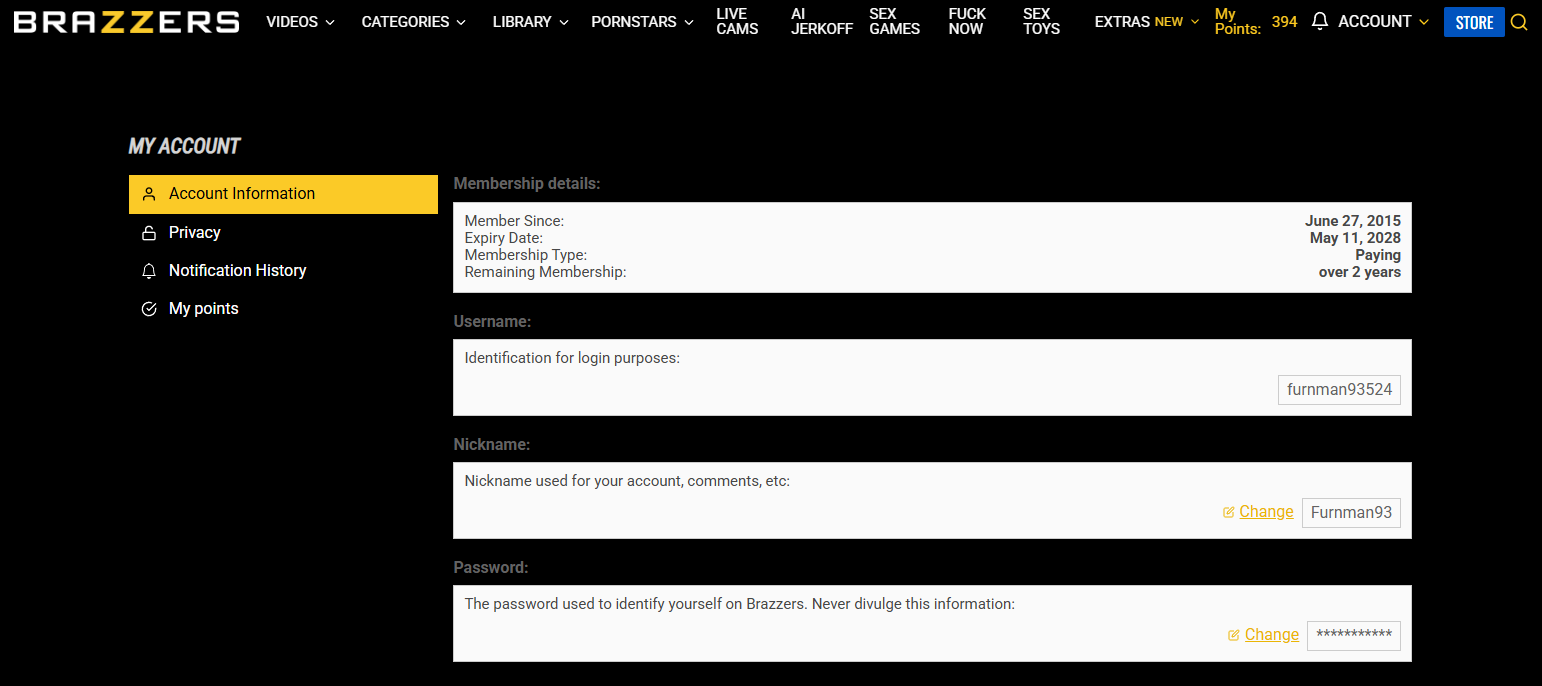The height and width of the screenshot is (686, 1542).
Task: Click the edit pencil icon for Password
Action: (1234, 635)
